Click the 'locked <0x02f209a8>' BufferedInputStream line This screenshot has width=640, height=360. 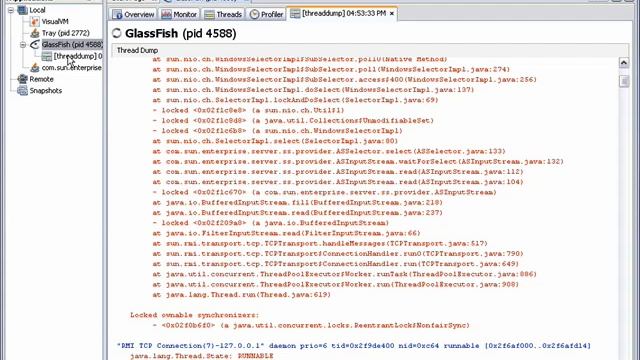click(x=271, y=223)
